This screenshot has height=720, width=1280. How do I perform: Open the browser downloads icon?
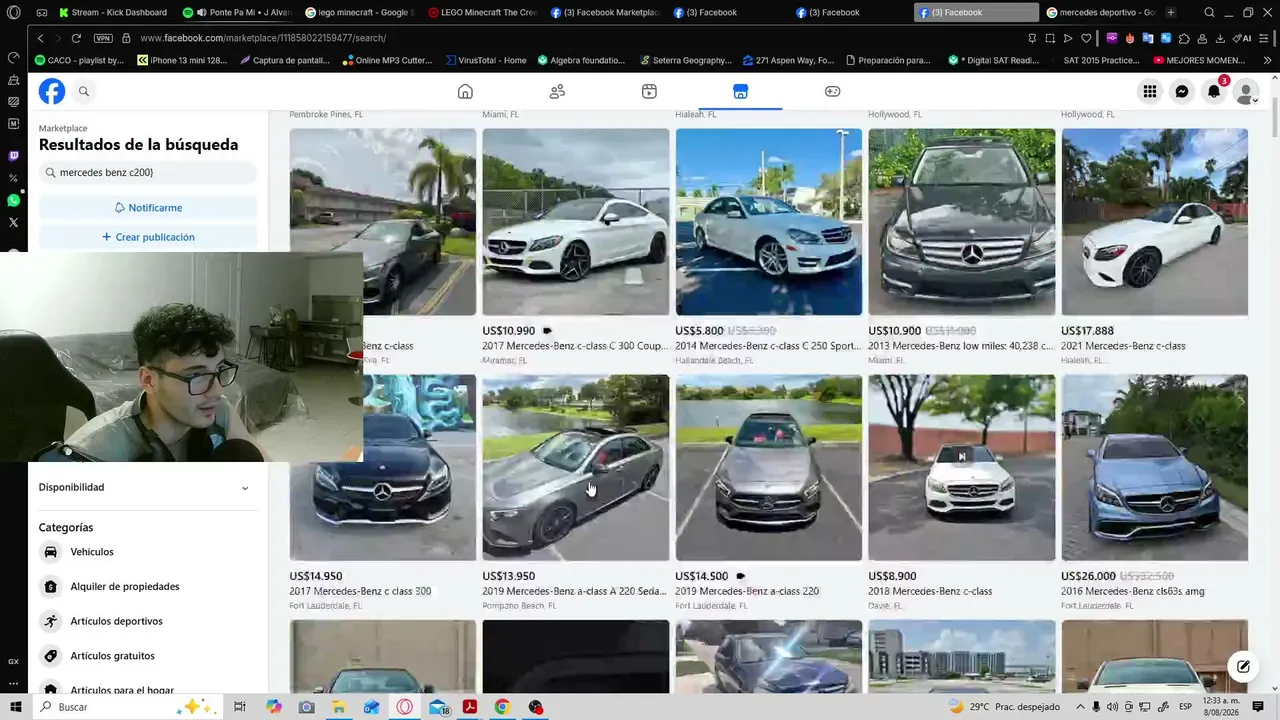click(1220, 38)
